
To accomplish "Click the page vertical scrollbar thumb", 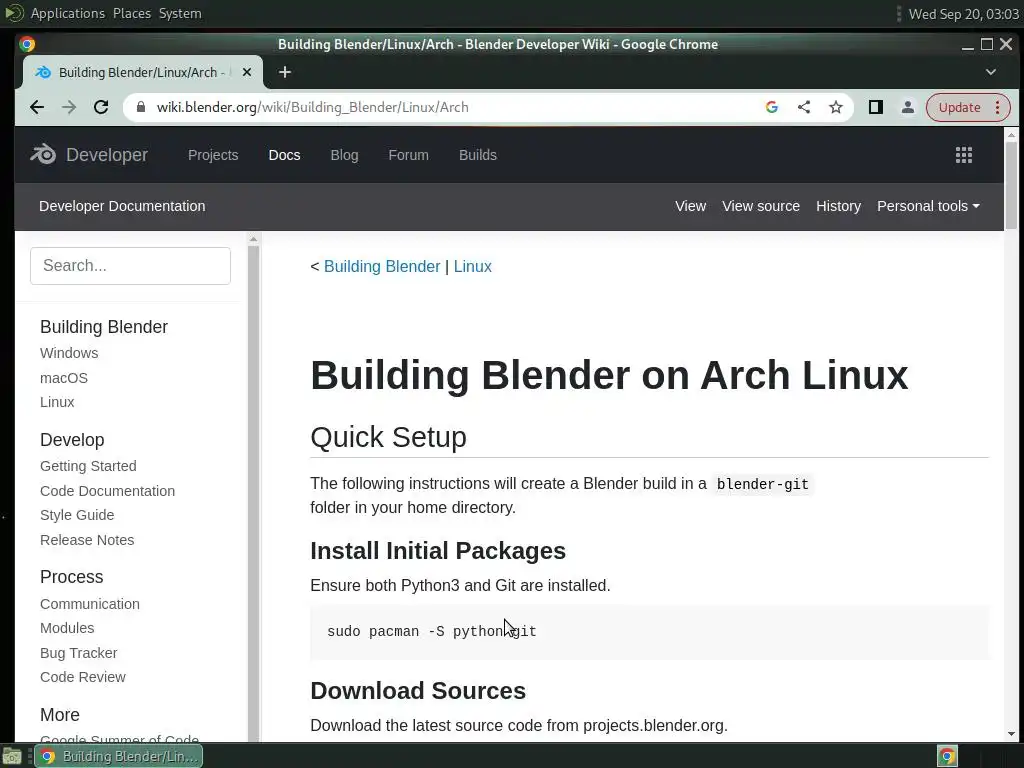I will point(1011,185).
